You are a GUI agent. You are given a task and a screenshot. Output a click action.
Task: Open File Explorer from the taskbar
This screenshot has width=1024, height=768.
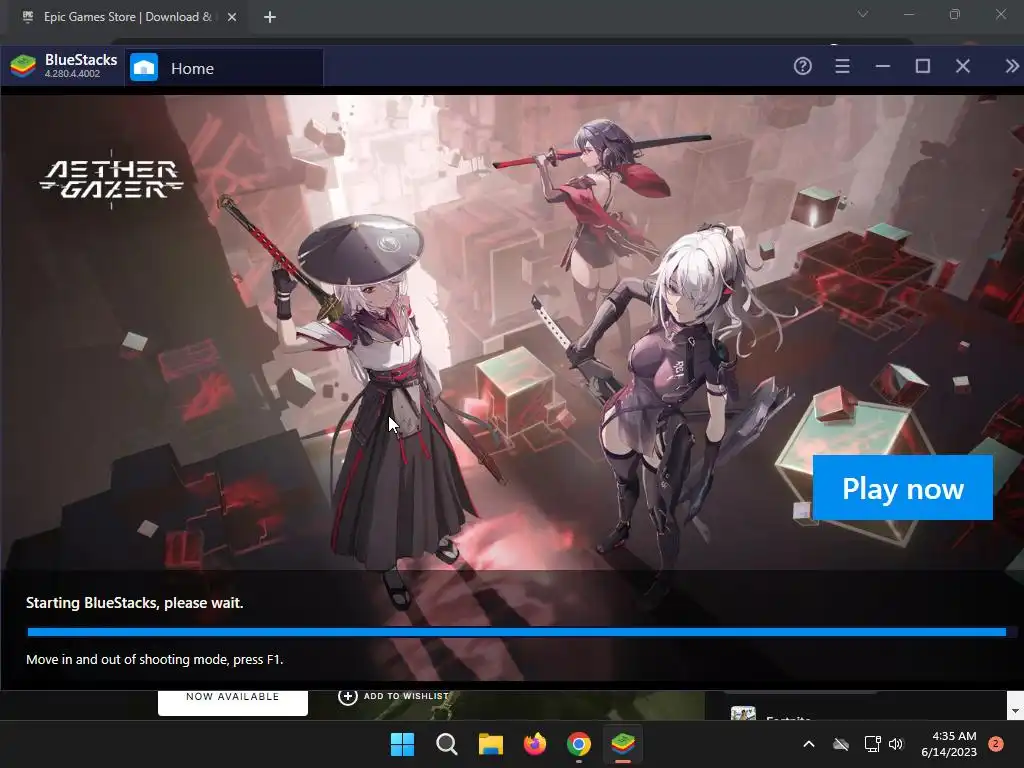point(490,744)
